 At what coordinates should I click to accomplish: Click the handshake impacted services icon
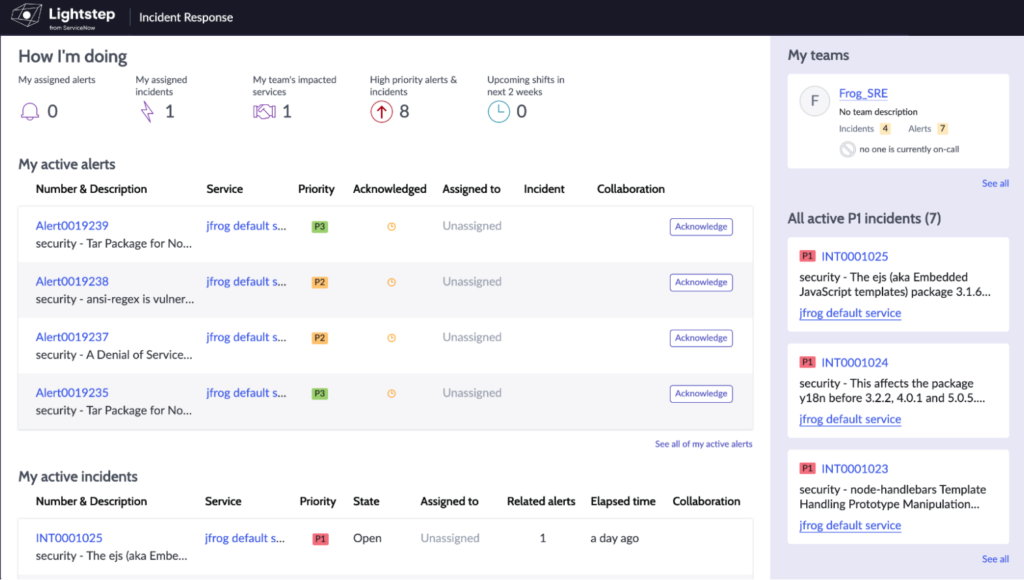pos(264,112)
